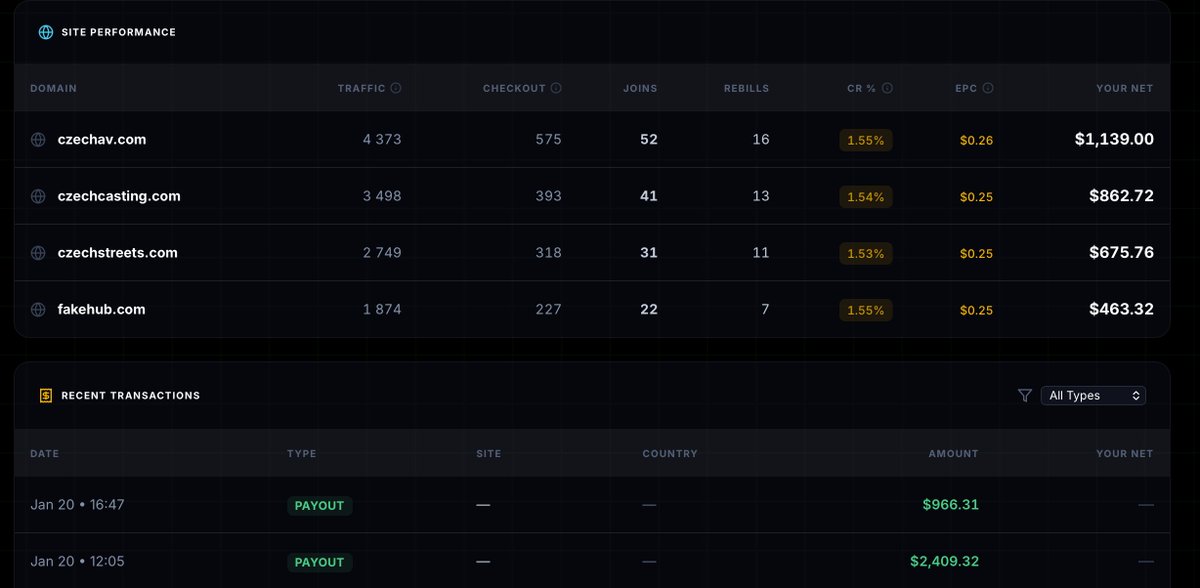Click the $862.72 net value

(x=1121, y=197)
